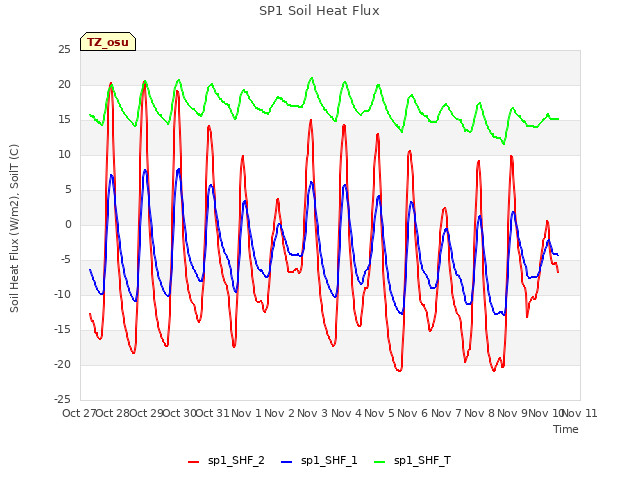Click the 25 y-axis tick label
The width and height of the screenshot is (640, 480).
(64, 50)
